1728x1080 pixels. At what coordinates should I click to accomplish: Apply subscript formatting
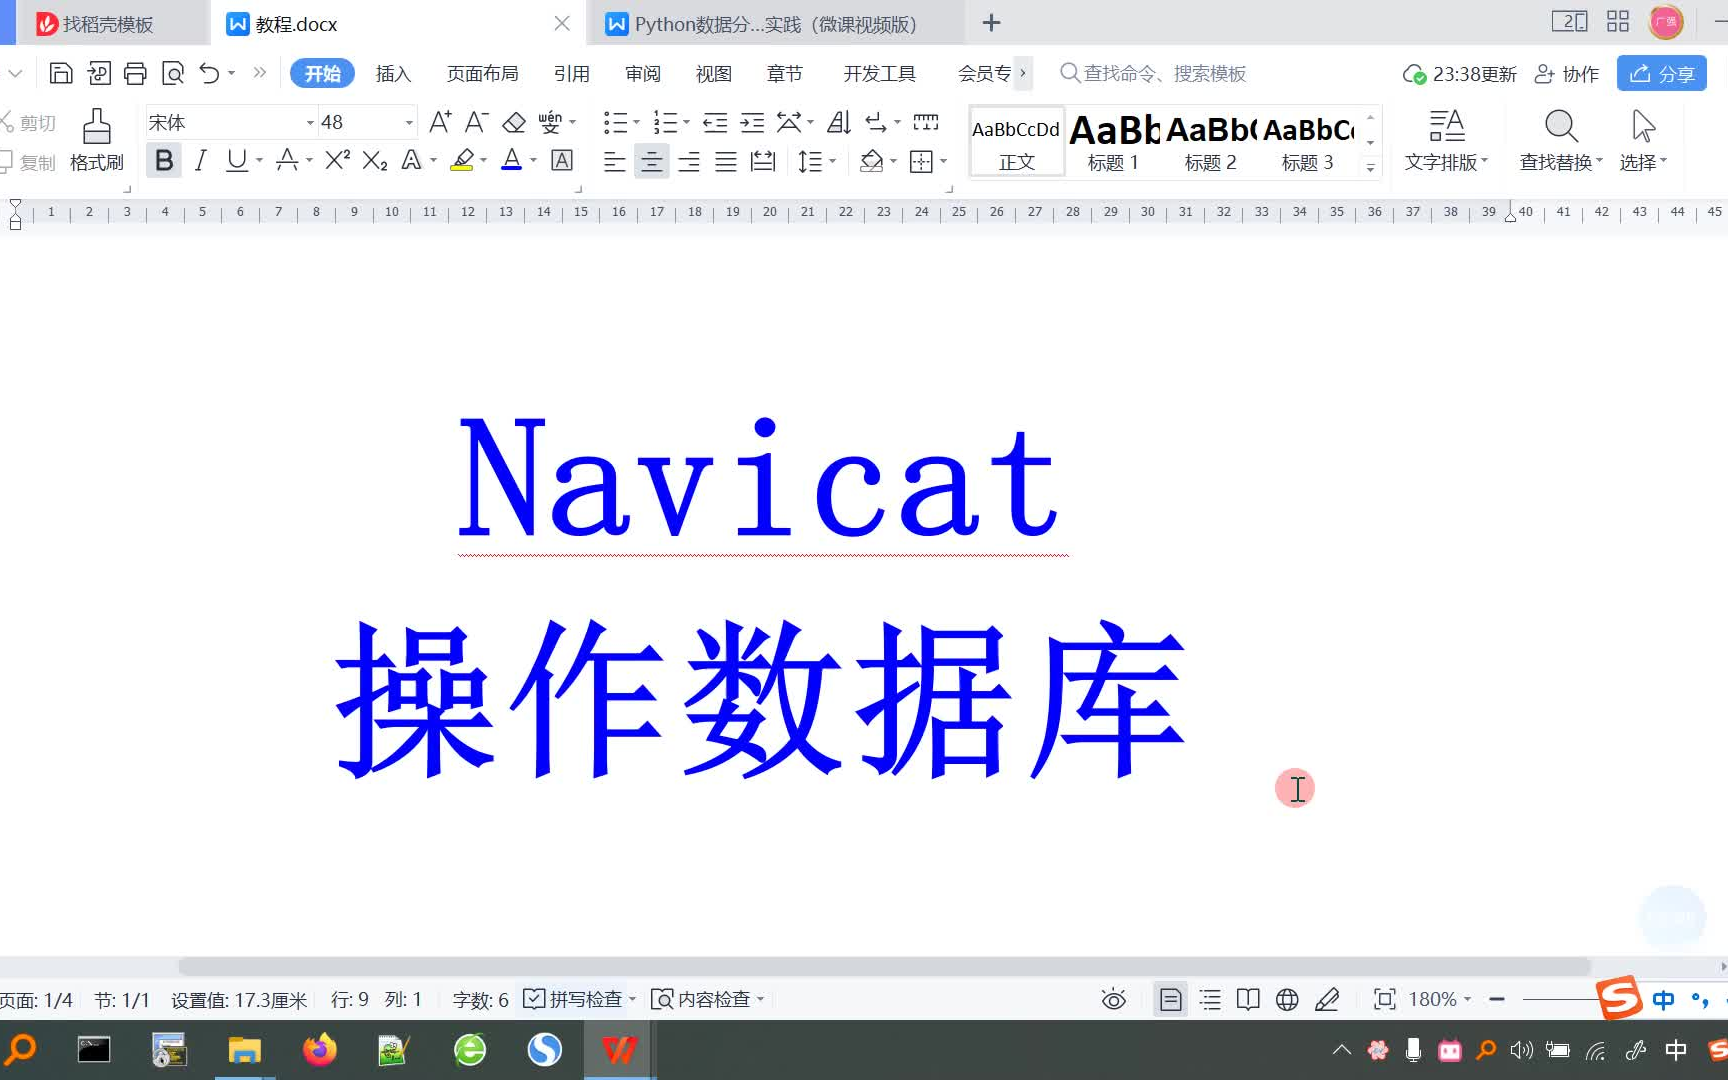375,160
